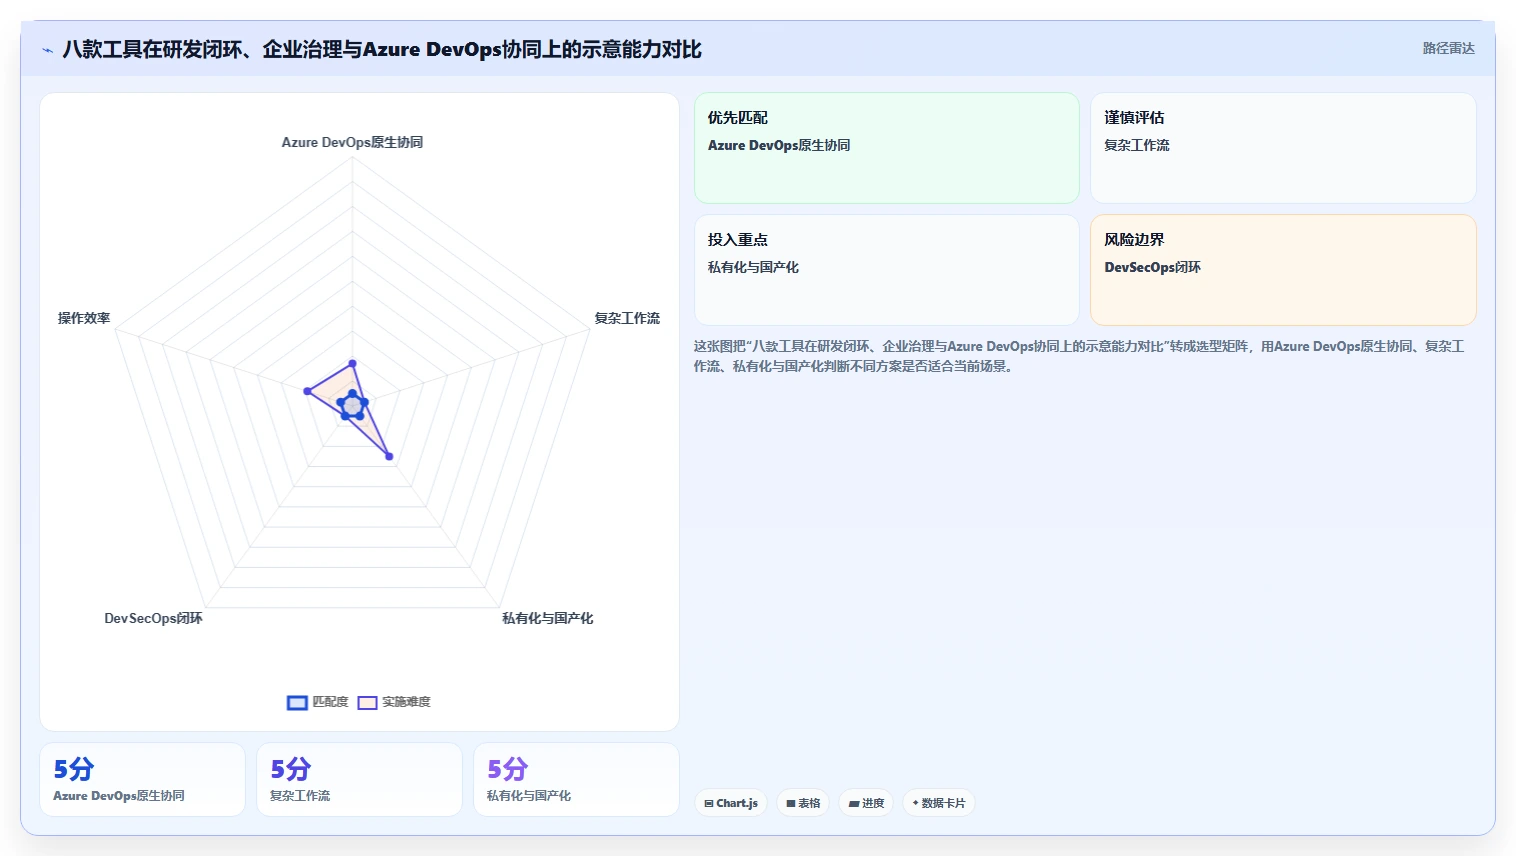Screen dimensions: 1516x856
Task: Toggle the 匹配度 legend color box
Action: click(x=297, y=702)
